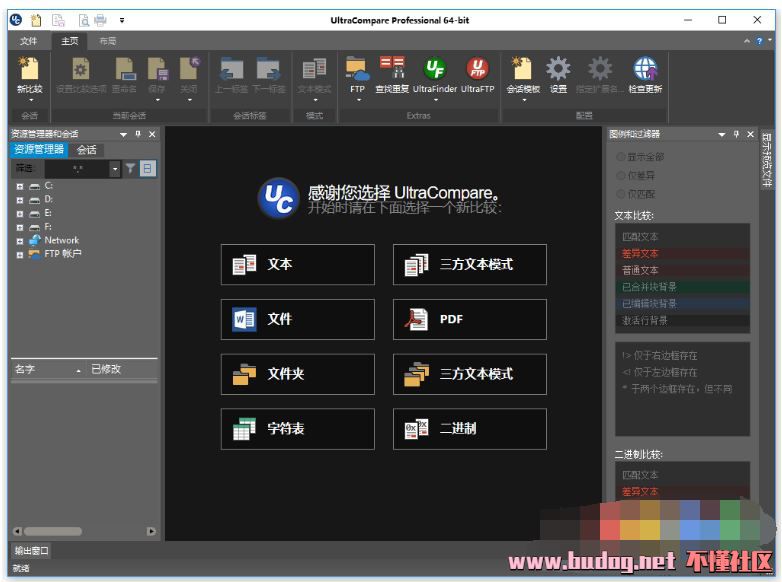Start a 文件夹 (Folder) comparison
This screenshot has width=782, height=582.
[x=298, y=374]
